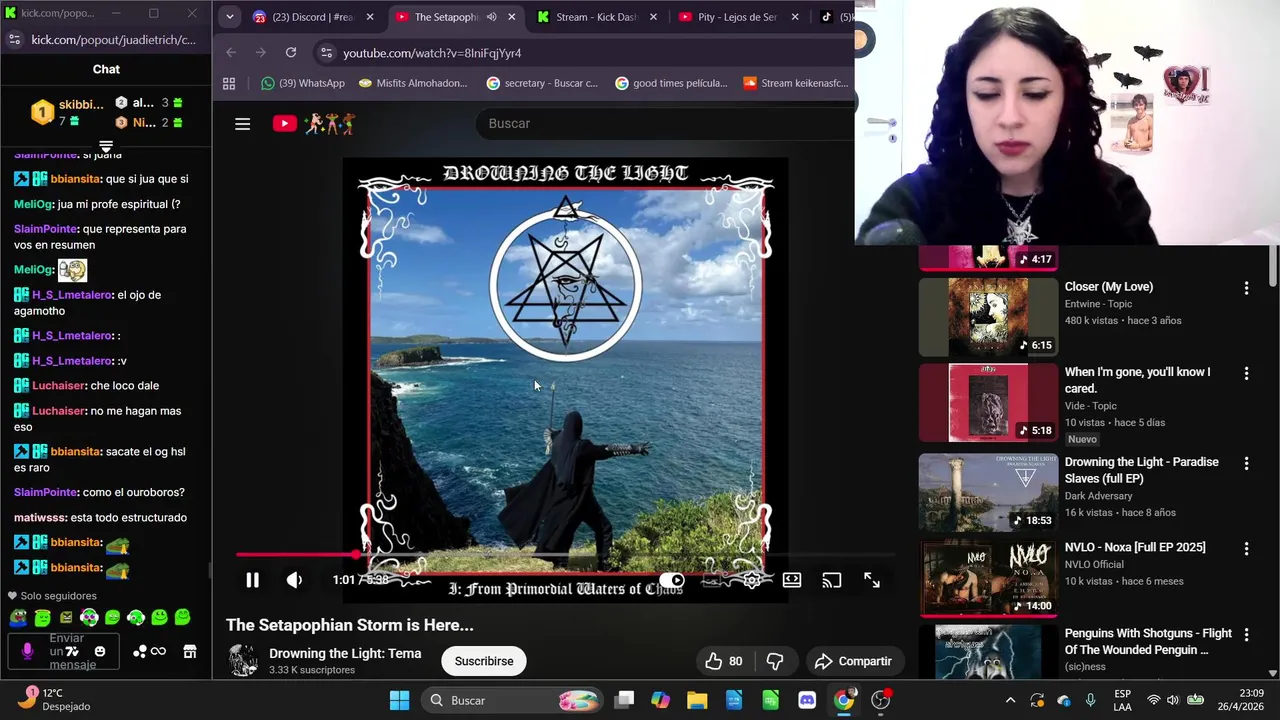Open Discord from the taskbar

click(807, 700)
